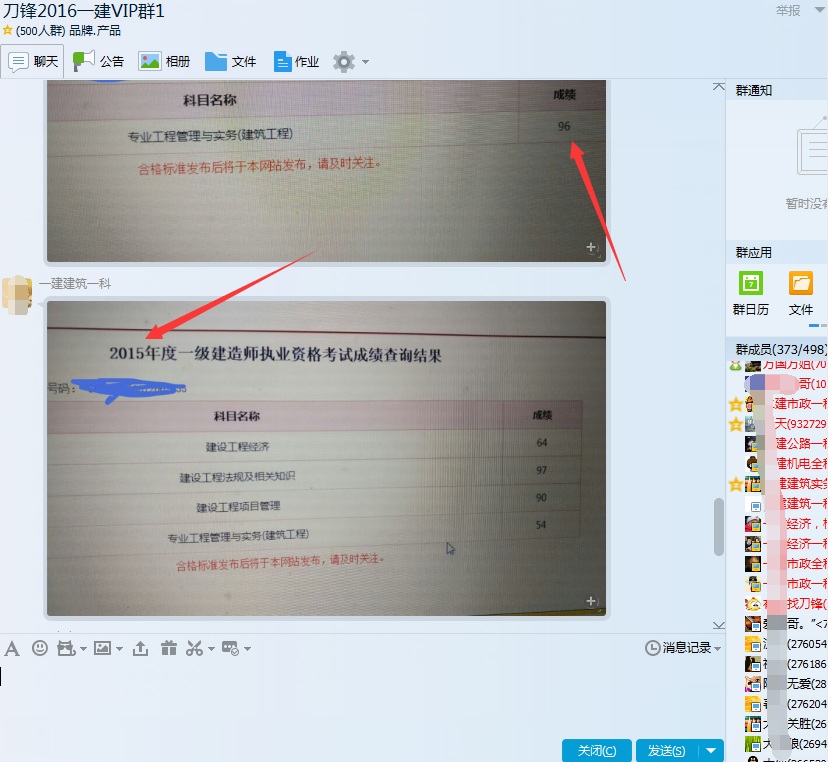The image size is (828, 762).
Task: Open the 2015年度一级建造师 score result image
Action: point(326,458)
